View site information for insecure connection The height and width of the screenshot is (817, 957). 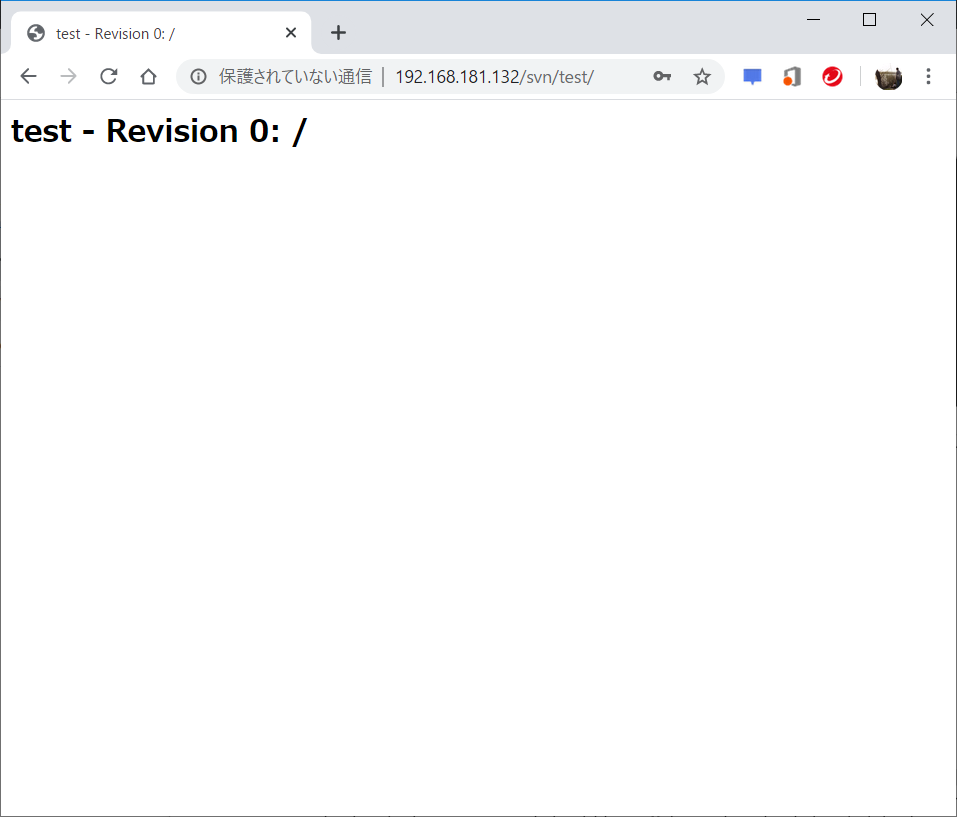[x=198, y=76]
